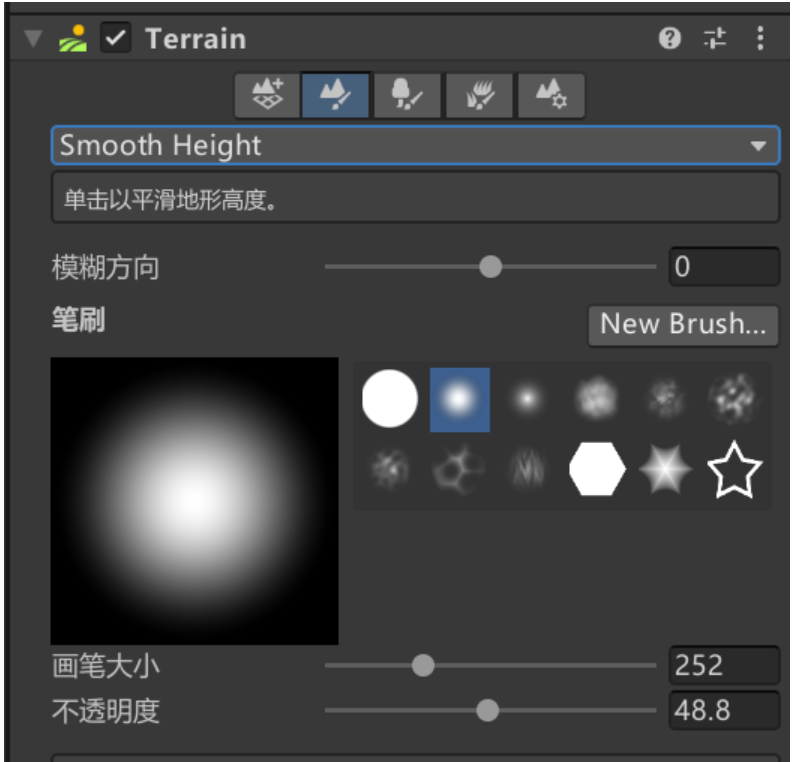This screenshot has height=762, width=796.
Task: Click the 单击以平滑地形高度 description text
Action: [170, 200]
